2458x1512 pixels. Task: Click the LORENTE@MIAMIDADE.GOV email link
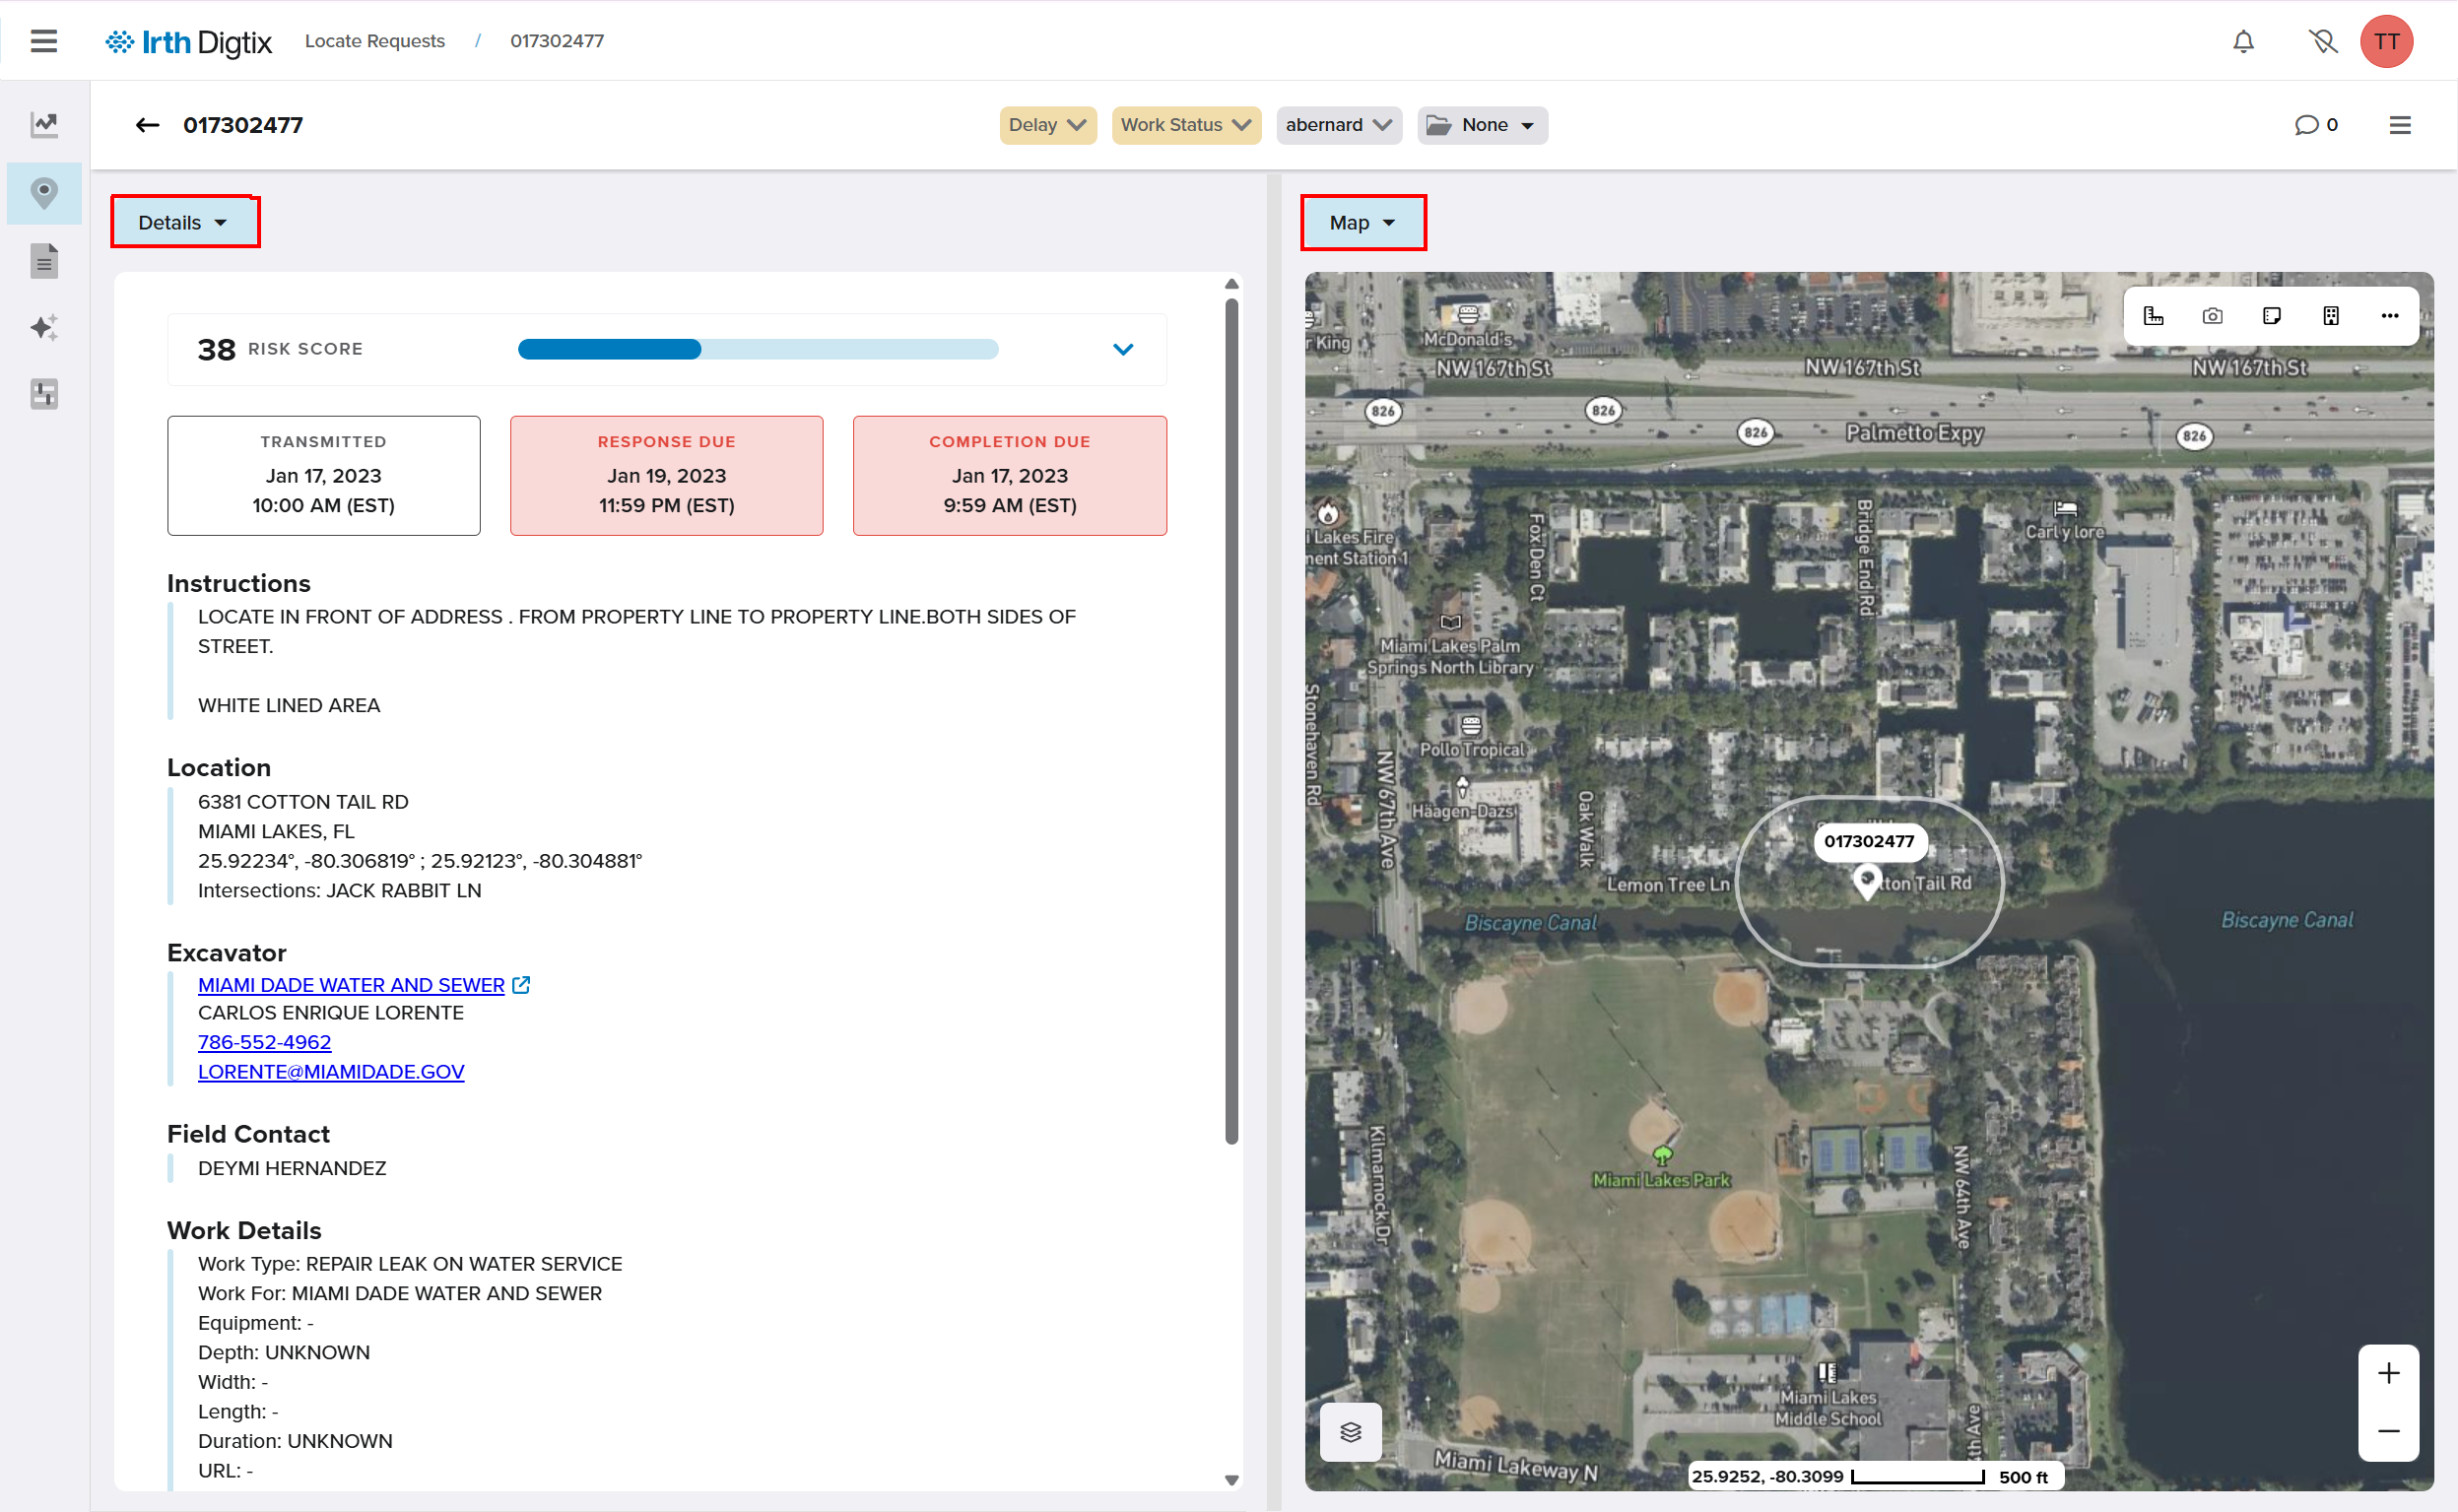pos(331,1072)
